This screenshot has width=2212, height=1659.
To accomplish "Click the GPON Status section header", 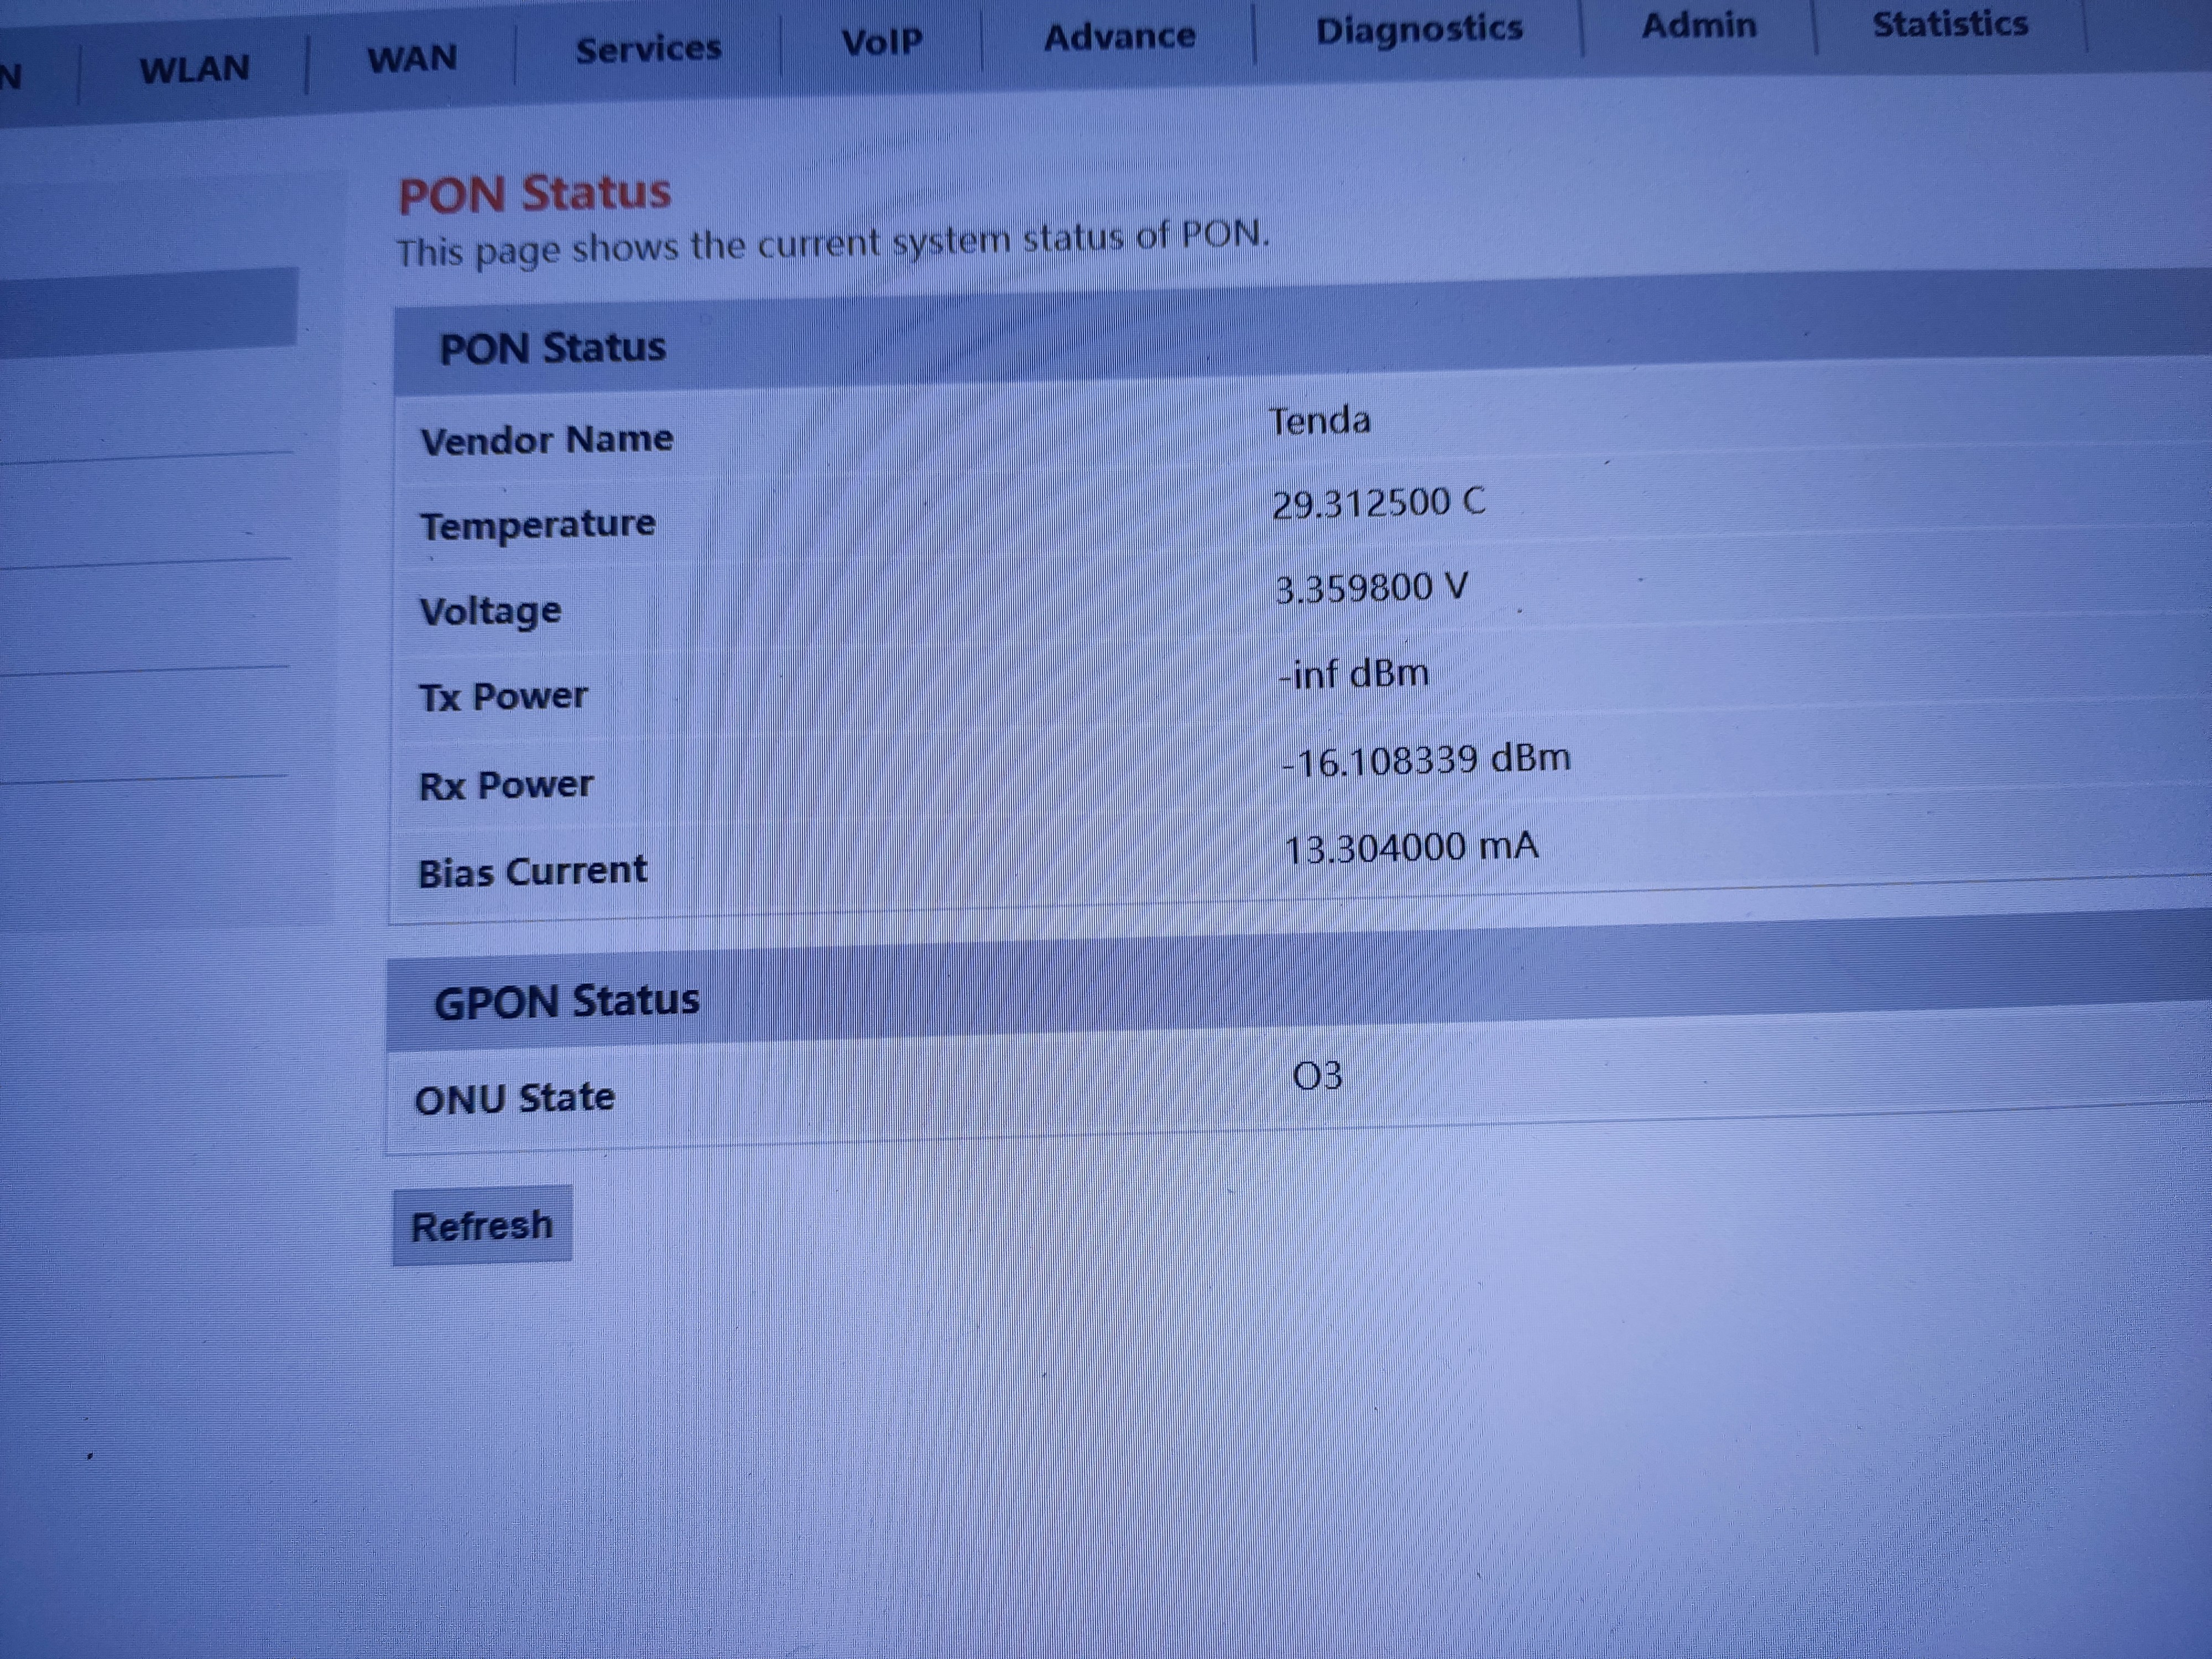I will (x=567, y=1001).
